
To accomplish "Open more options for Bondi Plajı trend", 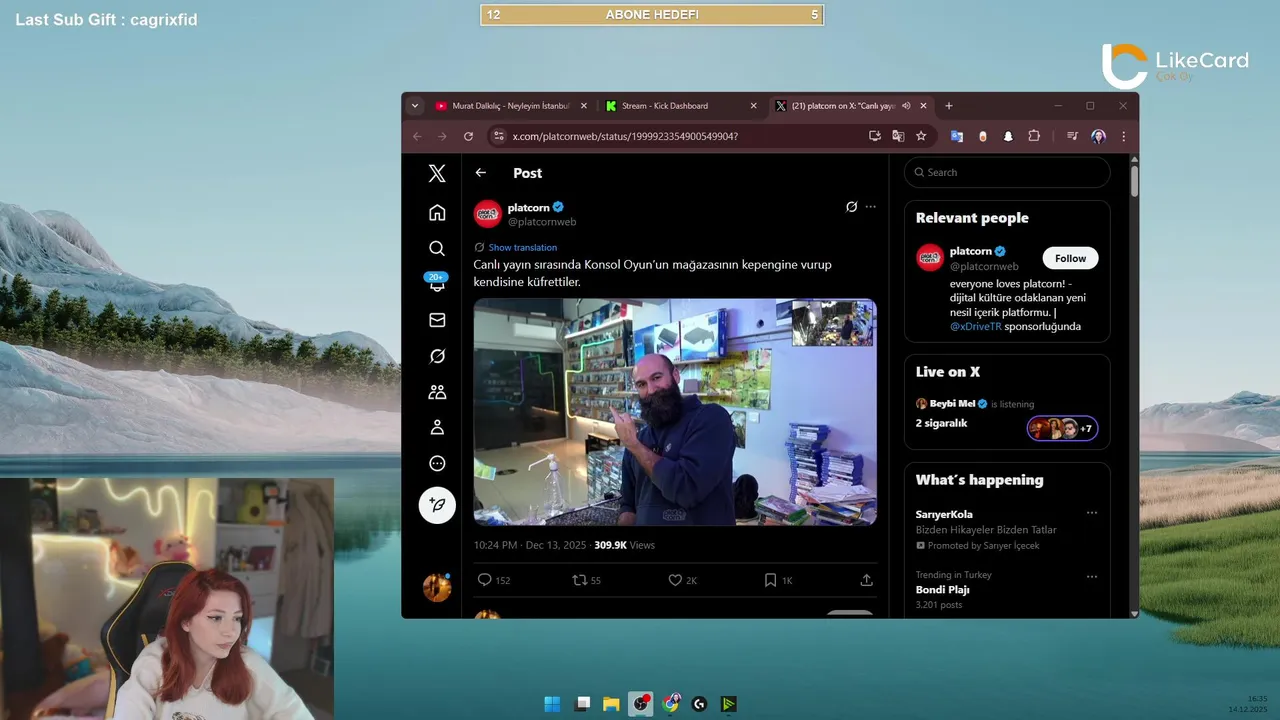I will pyautogui.click(x=1092, y=576).
